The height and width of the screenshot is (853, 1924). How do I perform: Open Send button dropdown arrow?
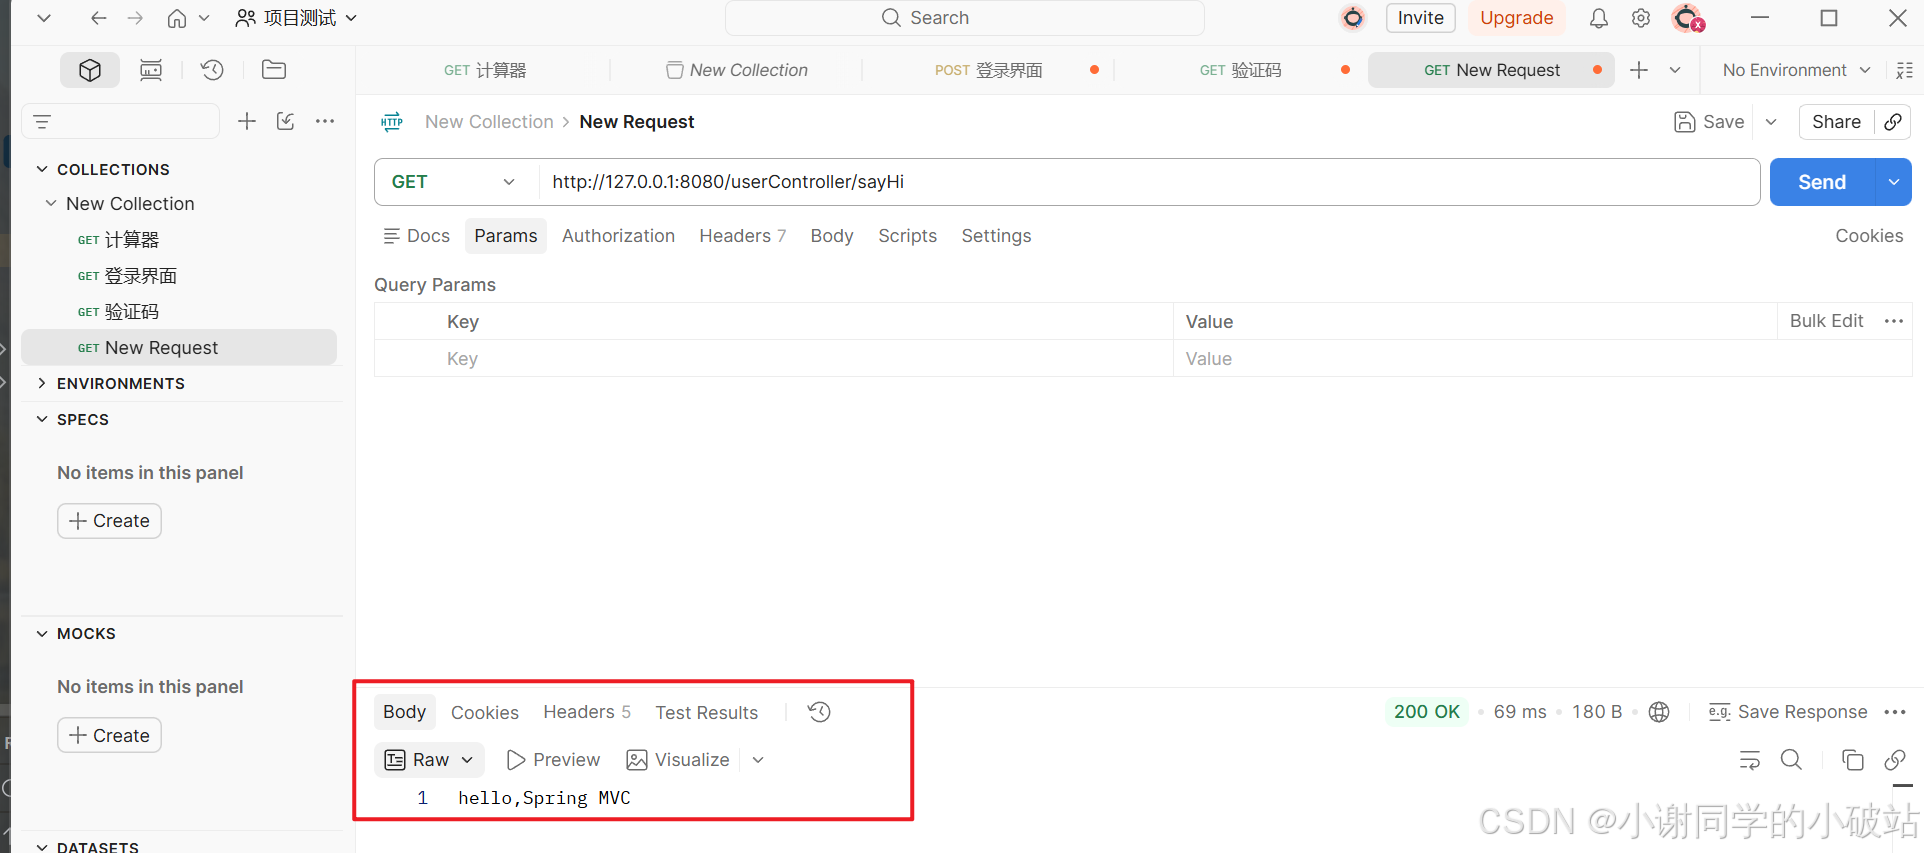tap(1893, 182)
